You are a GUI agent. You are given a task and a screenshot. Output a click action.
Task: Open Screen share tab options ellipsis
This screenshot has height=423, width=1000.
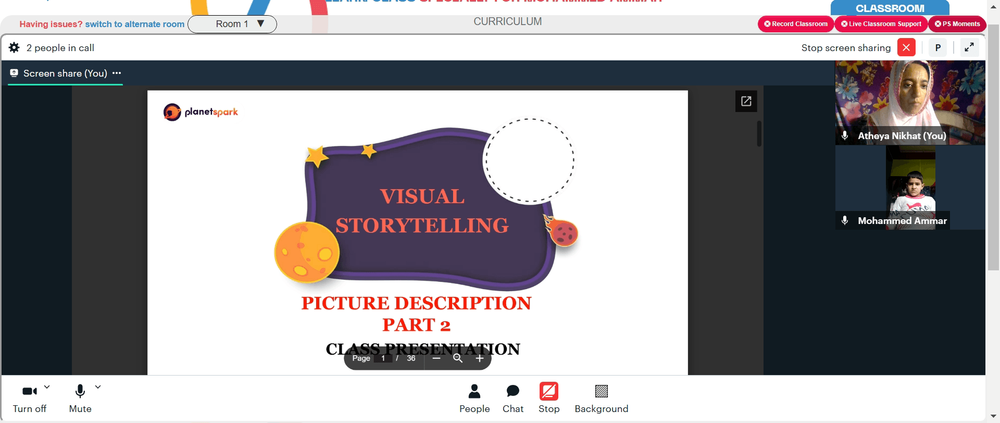pyautogui.click(x=117, y=73)
